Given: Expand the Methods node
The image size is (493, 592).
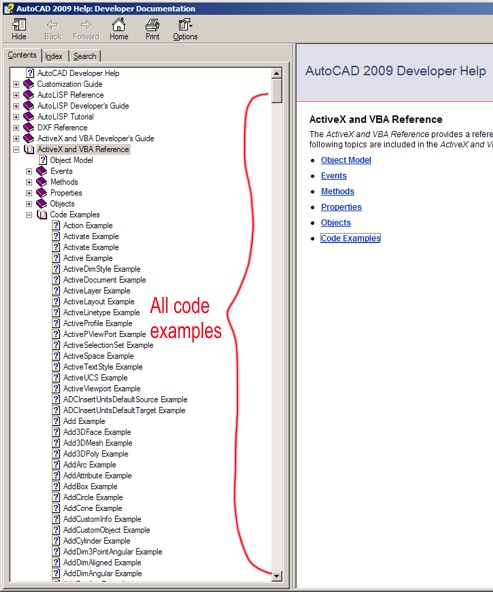Looking at the screenshot, I should [x=29, y=182].
